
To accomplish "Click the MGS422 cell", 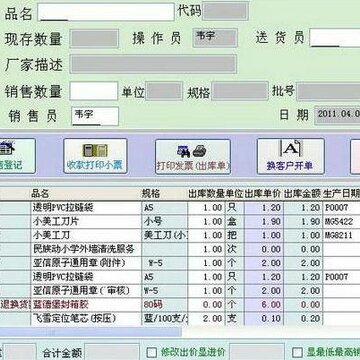I will tap(341, 222).
